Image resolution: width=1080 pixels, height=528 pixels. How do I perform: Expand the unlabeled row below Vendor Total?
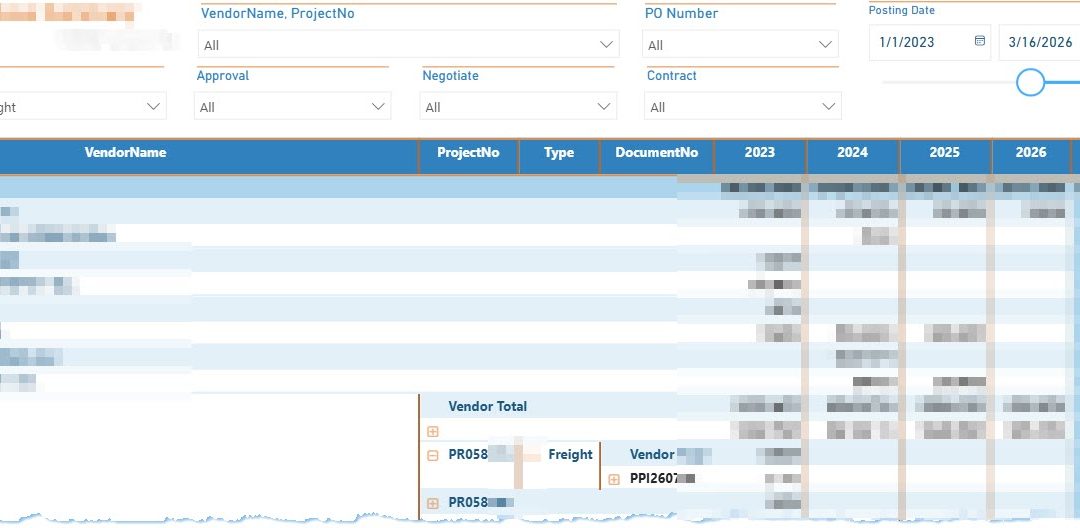(x=433, y=432)
